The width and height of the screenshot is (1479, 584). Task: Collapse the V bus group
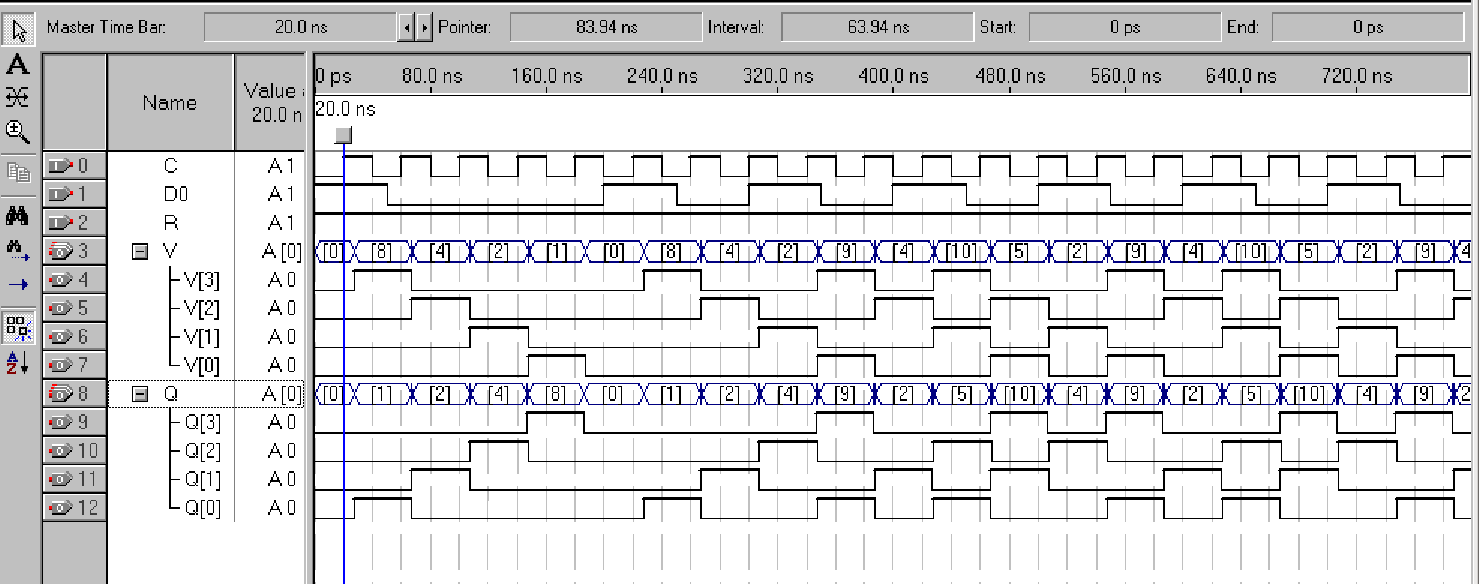coord(141,252)
